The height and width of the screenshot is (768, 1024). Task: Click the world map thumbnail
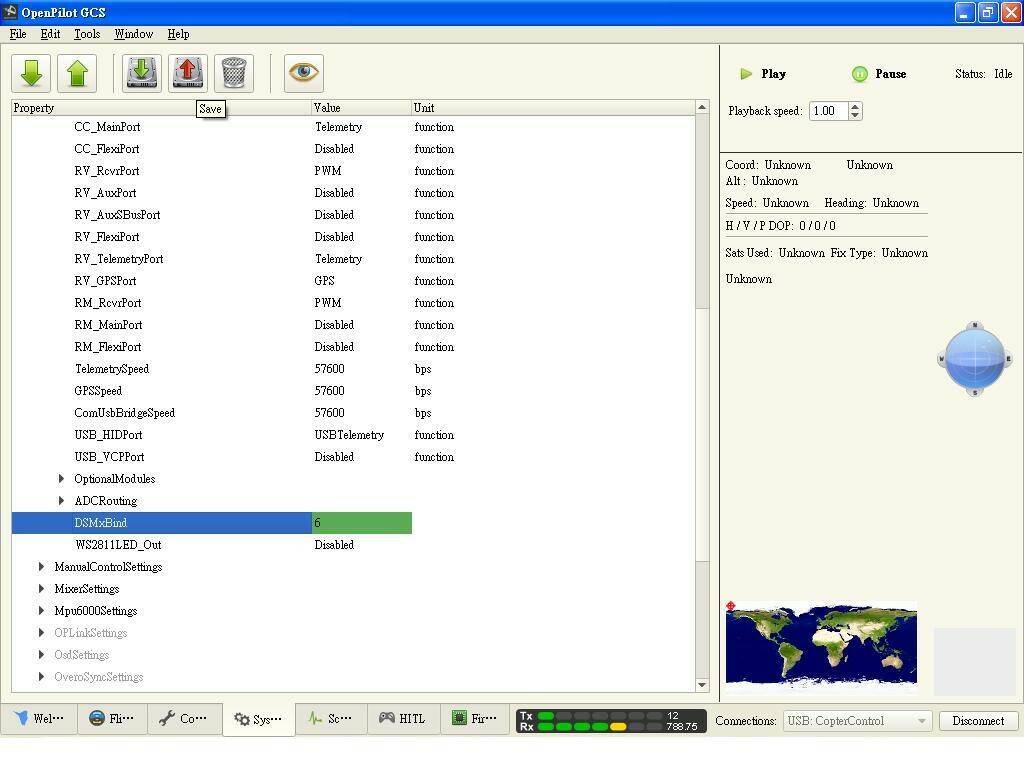pyautogui.click(x=822, y=645)
